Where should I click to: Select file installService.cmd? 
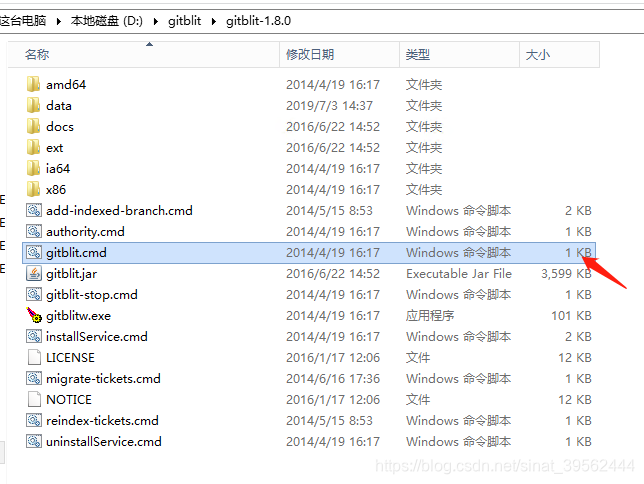pyautogui.click(x=97, y=336)
